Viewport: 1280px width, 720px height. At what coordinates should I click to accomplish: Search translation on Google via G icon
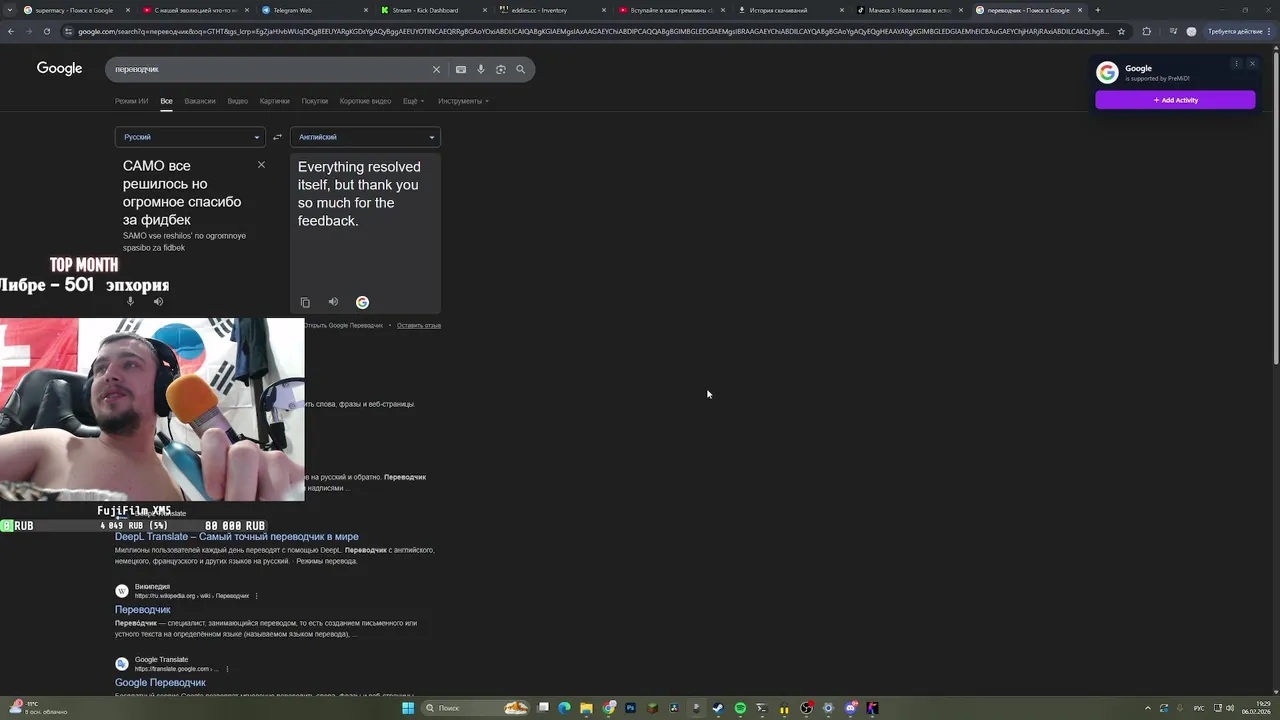pyautogui.click(x=362, y=302)
